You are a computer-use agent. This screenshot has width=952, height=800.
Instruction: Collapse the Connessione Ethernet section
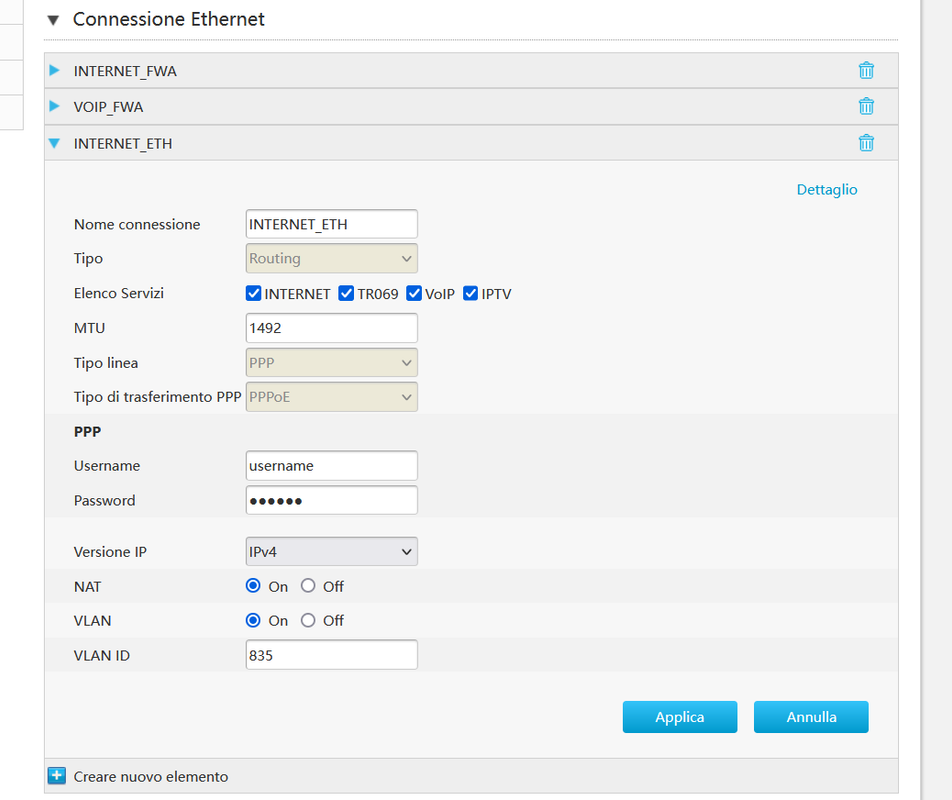pyautogui.click(x=53, y=20)
